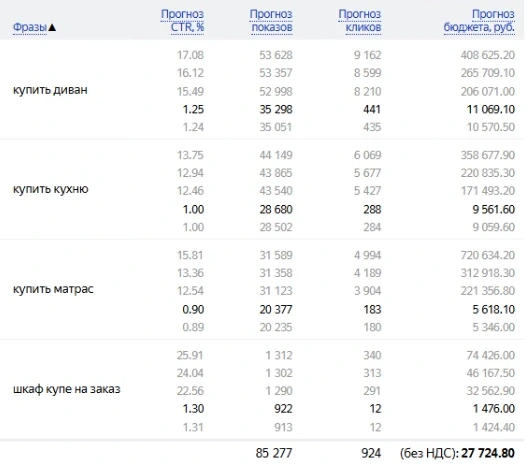Click budget value 265 709.10
The image size is (528, 464).
488,73
